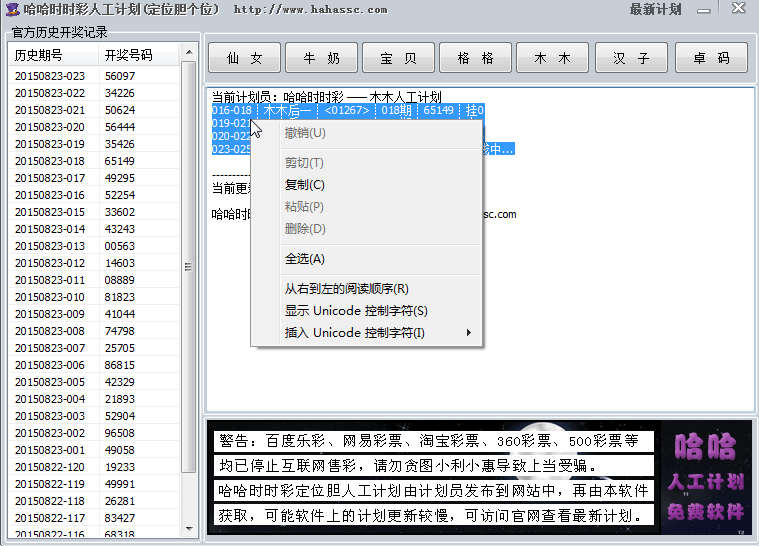
Task: Click the 历史期号 column header
Action: pos(54,55)
